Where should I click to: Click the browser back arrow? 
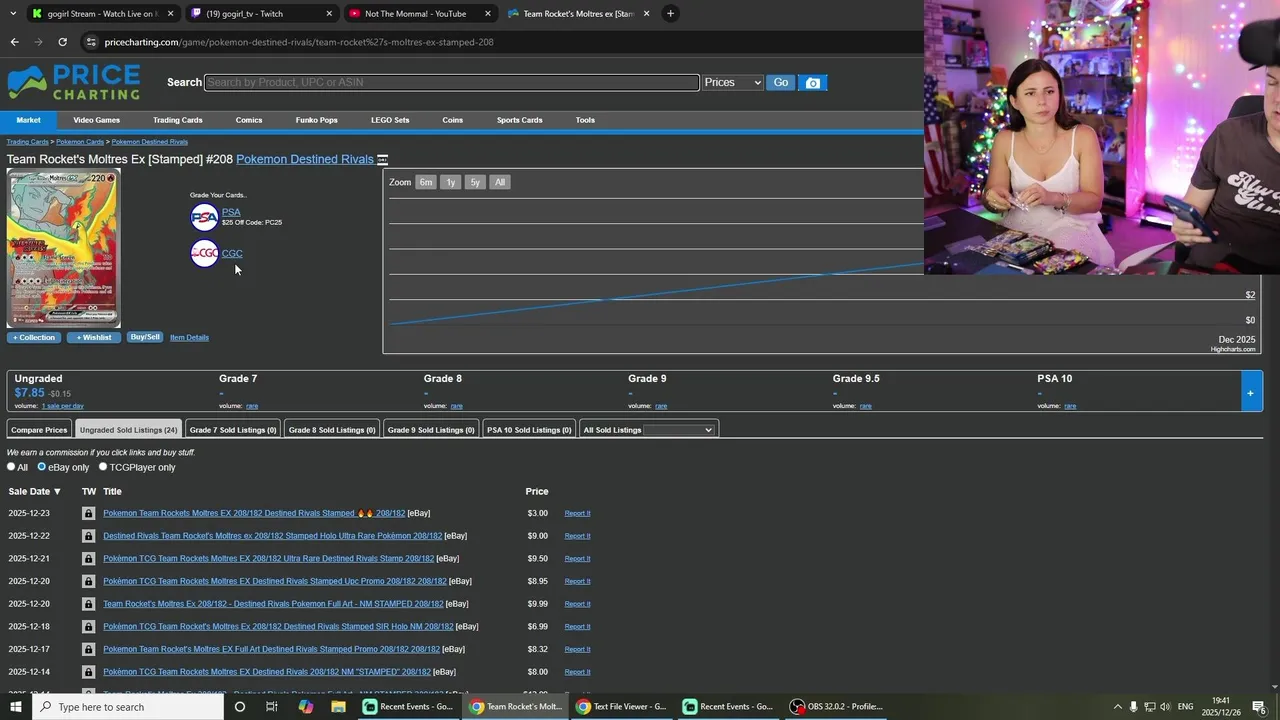tap(14, 42)
